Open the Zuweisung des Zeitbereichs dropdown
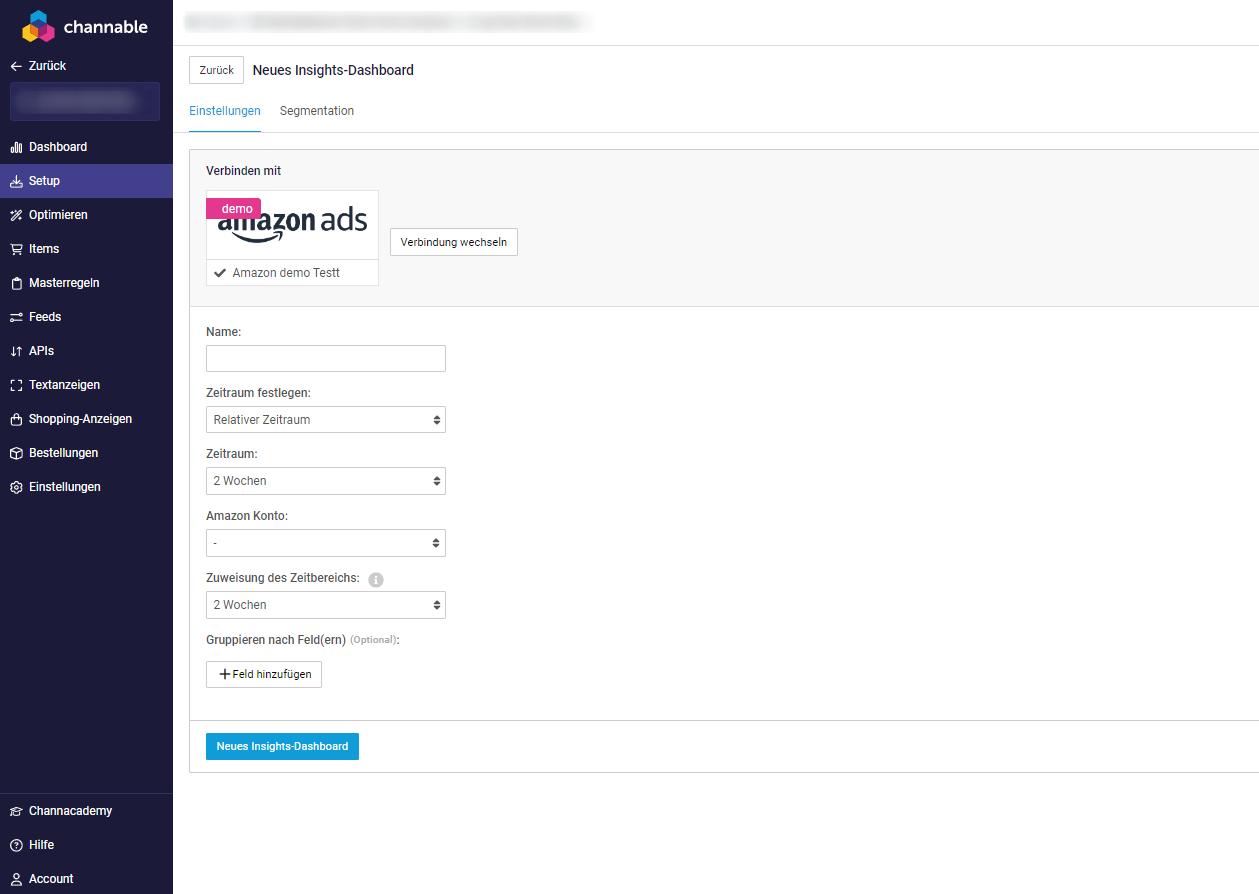The image size is (1259, 894). 326,605
